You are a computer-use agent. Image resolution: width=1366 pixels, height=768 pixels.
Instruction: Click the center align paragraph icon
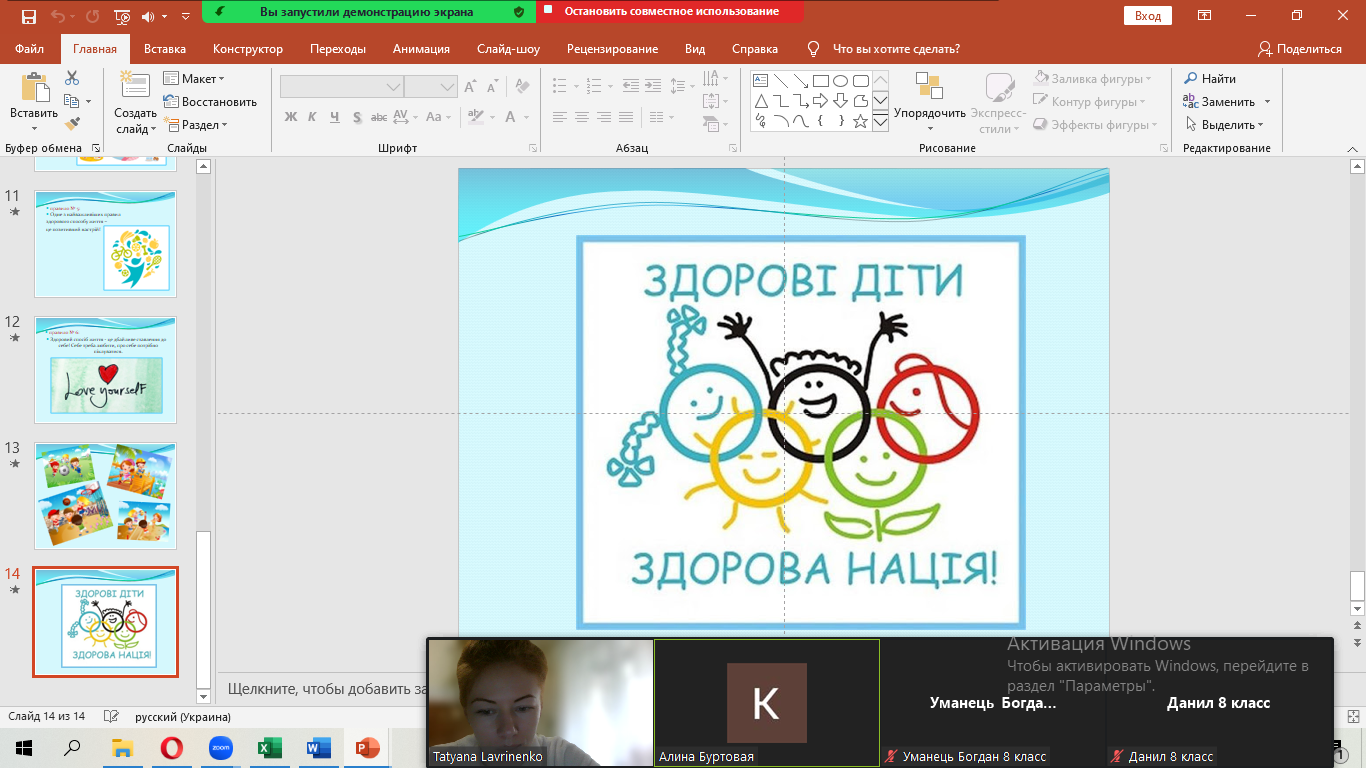click(x=582, y=117)
